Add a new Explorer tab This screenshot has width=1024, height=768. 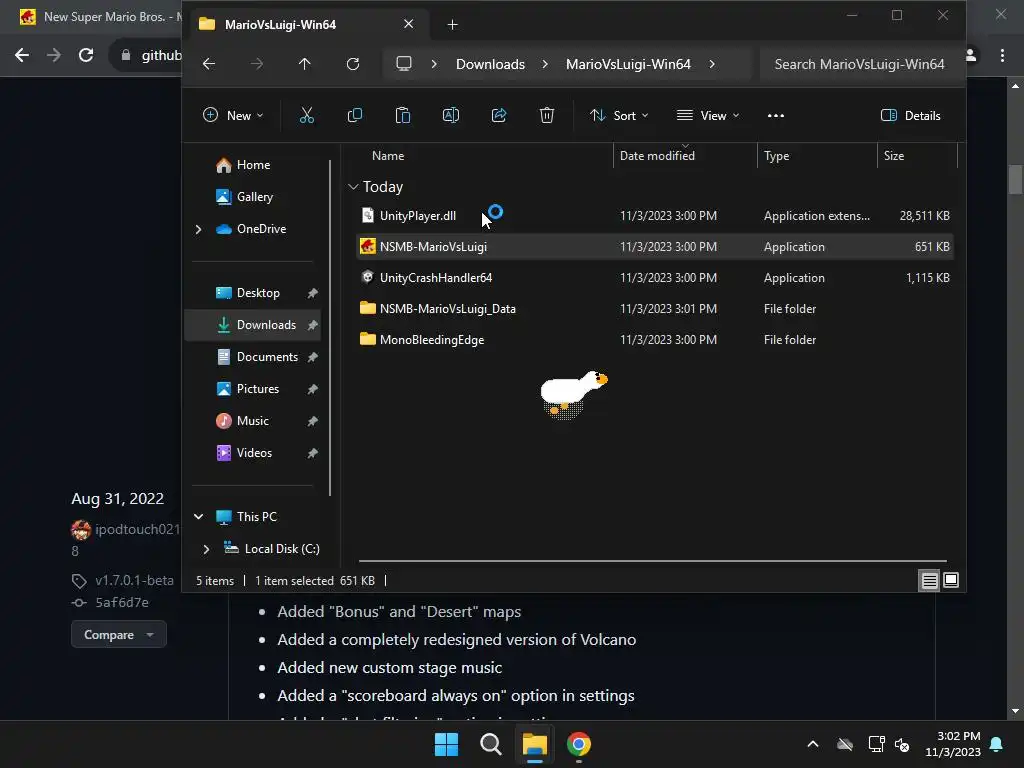point(453,25)
